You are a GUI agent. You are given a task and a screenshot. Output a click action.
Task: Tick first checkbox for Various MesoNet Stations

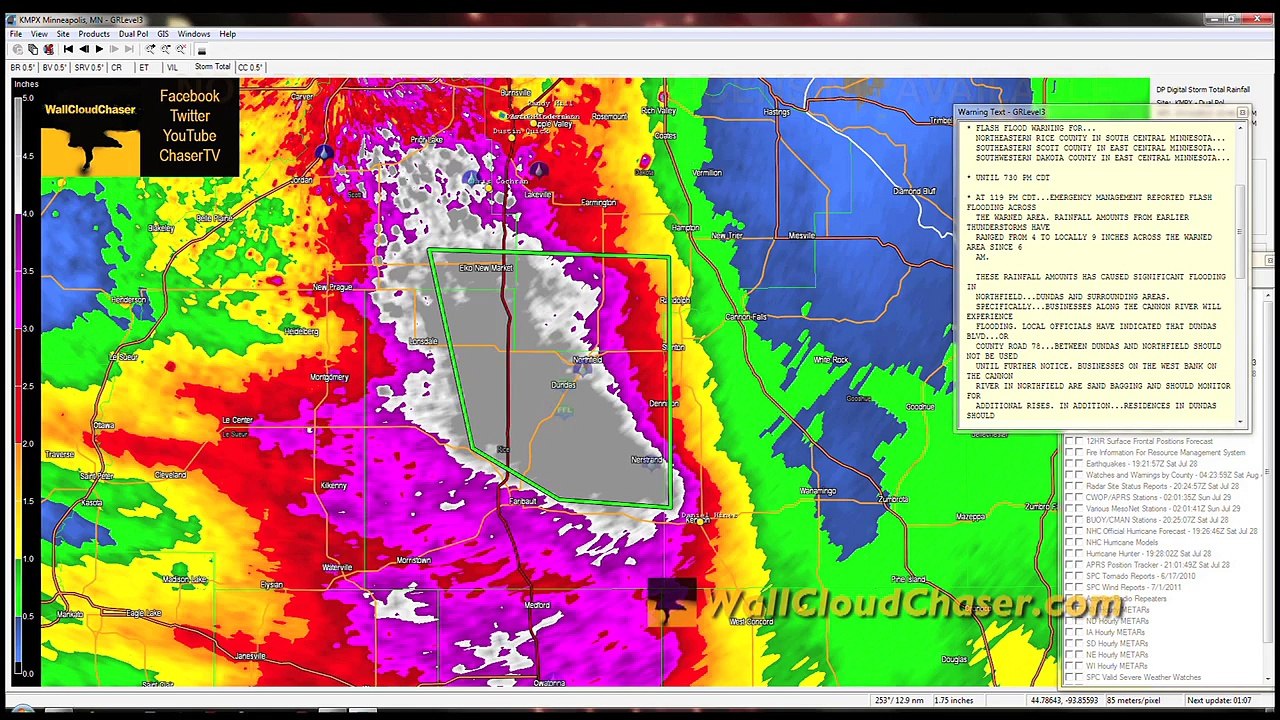coord(1069,509)
